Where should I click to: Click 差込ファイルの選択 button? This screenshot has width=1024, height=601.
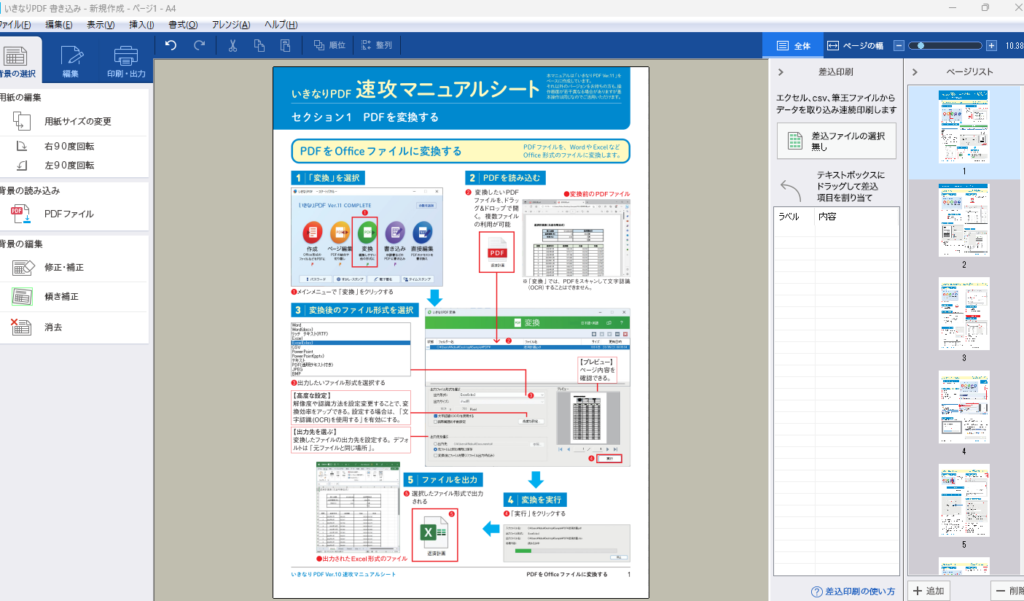tap(836, 139)
